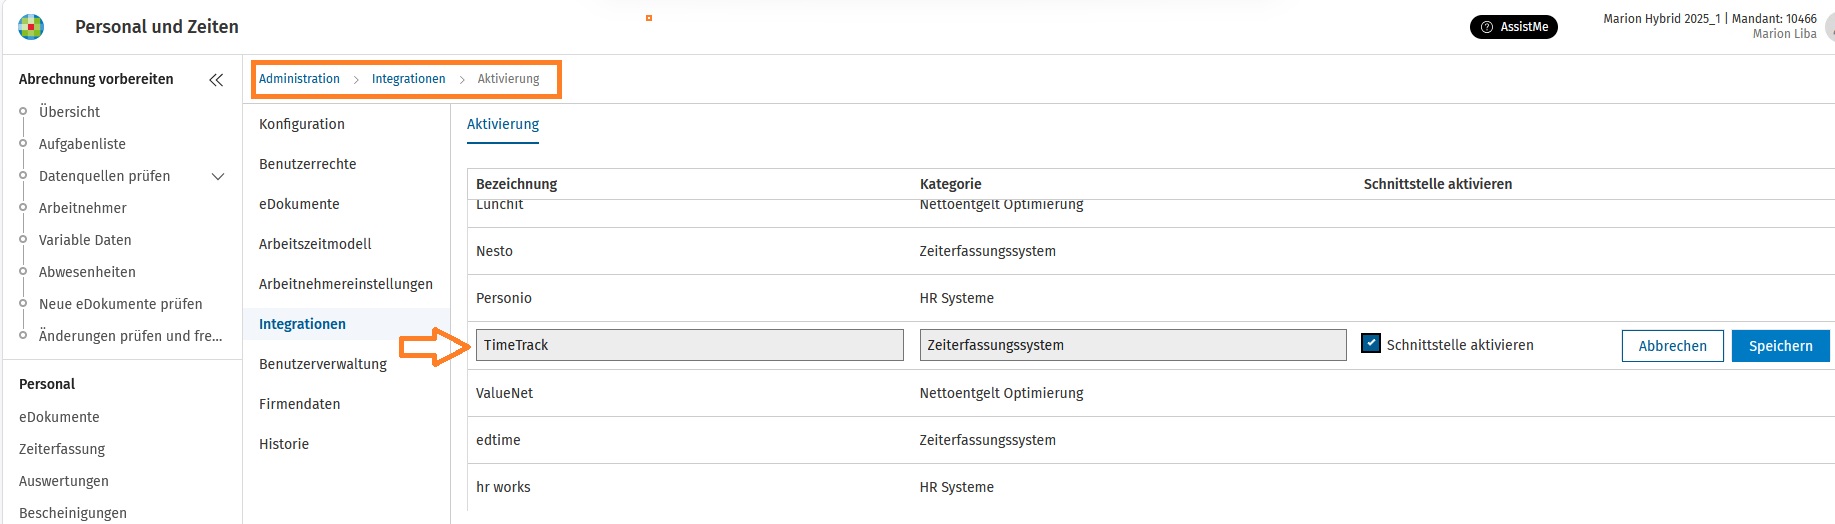Open Benutzerrechte in the admin menu
This screenshot has width=1835, height=524.
(308, 164)
